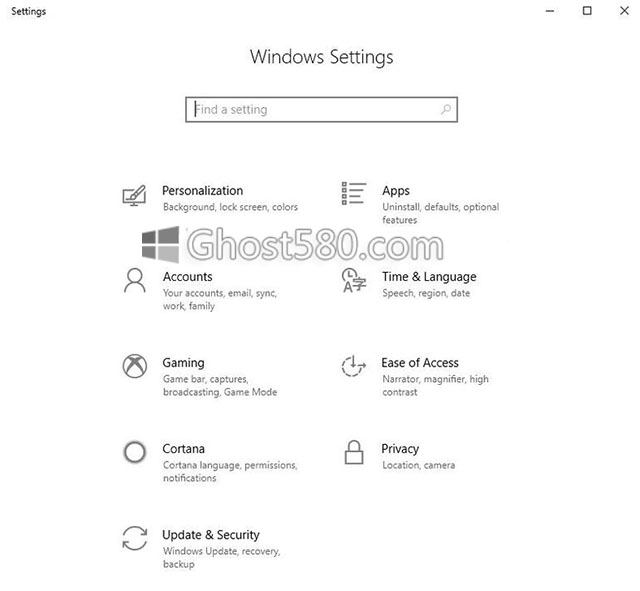This screenshot has width=640, height=591.
Task: Click the Update & Security refresh arrows icon
Action: tap(135, 538)
